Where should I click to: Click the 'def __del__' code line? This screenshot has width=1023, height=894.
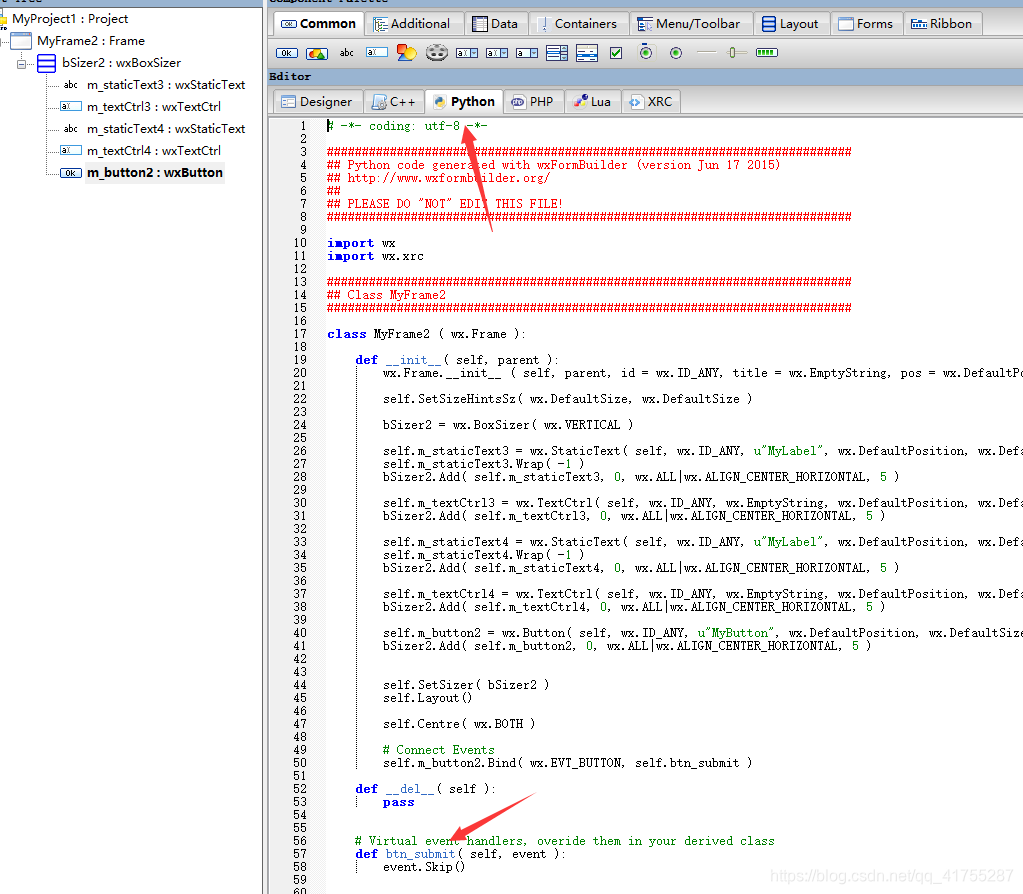pos(425,789)
